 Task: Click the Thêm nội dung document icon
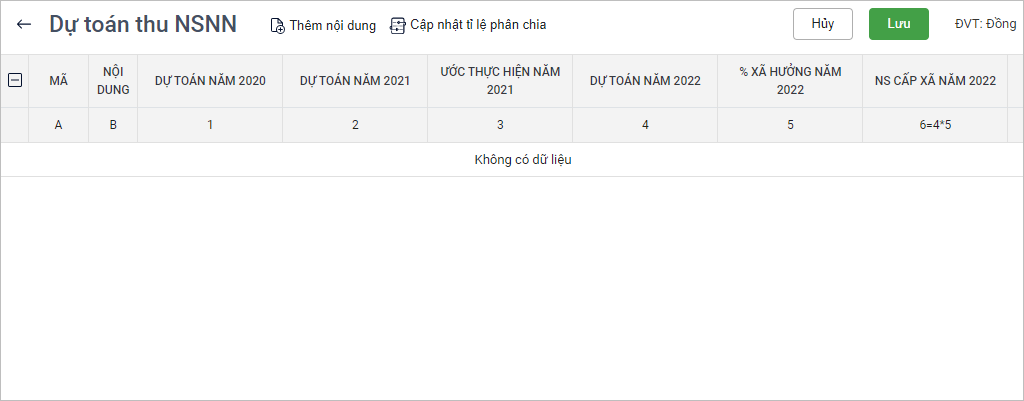(x=277, y=26)
